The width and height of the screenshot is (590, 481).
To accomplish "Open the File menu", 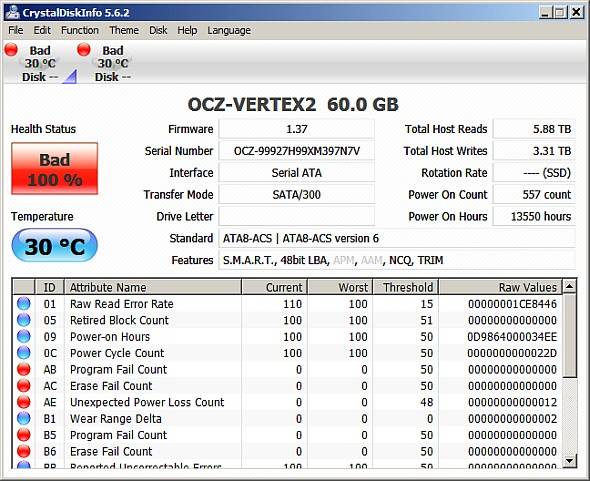I will point(16,30).
